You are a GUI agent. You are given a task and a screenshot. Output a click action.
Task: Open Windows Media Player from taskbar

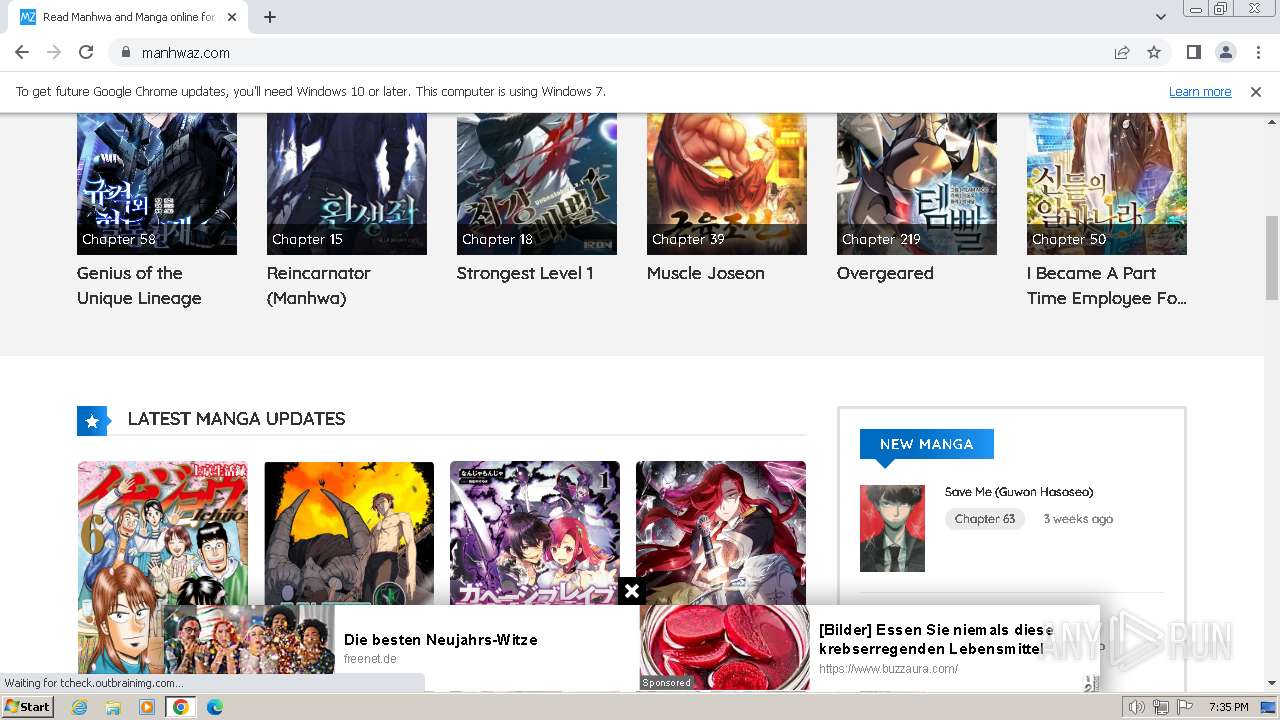(147, 707)
